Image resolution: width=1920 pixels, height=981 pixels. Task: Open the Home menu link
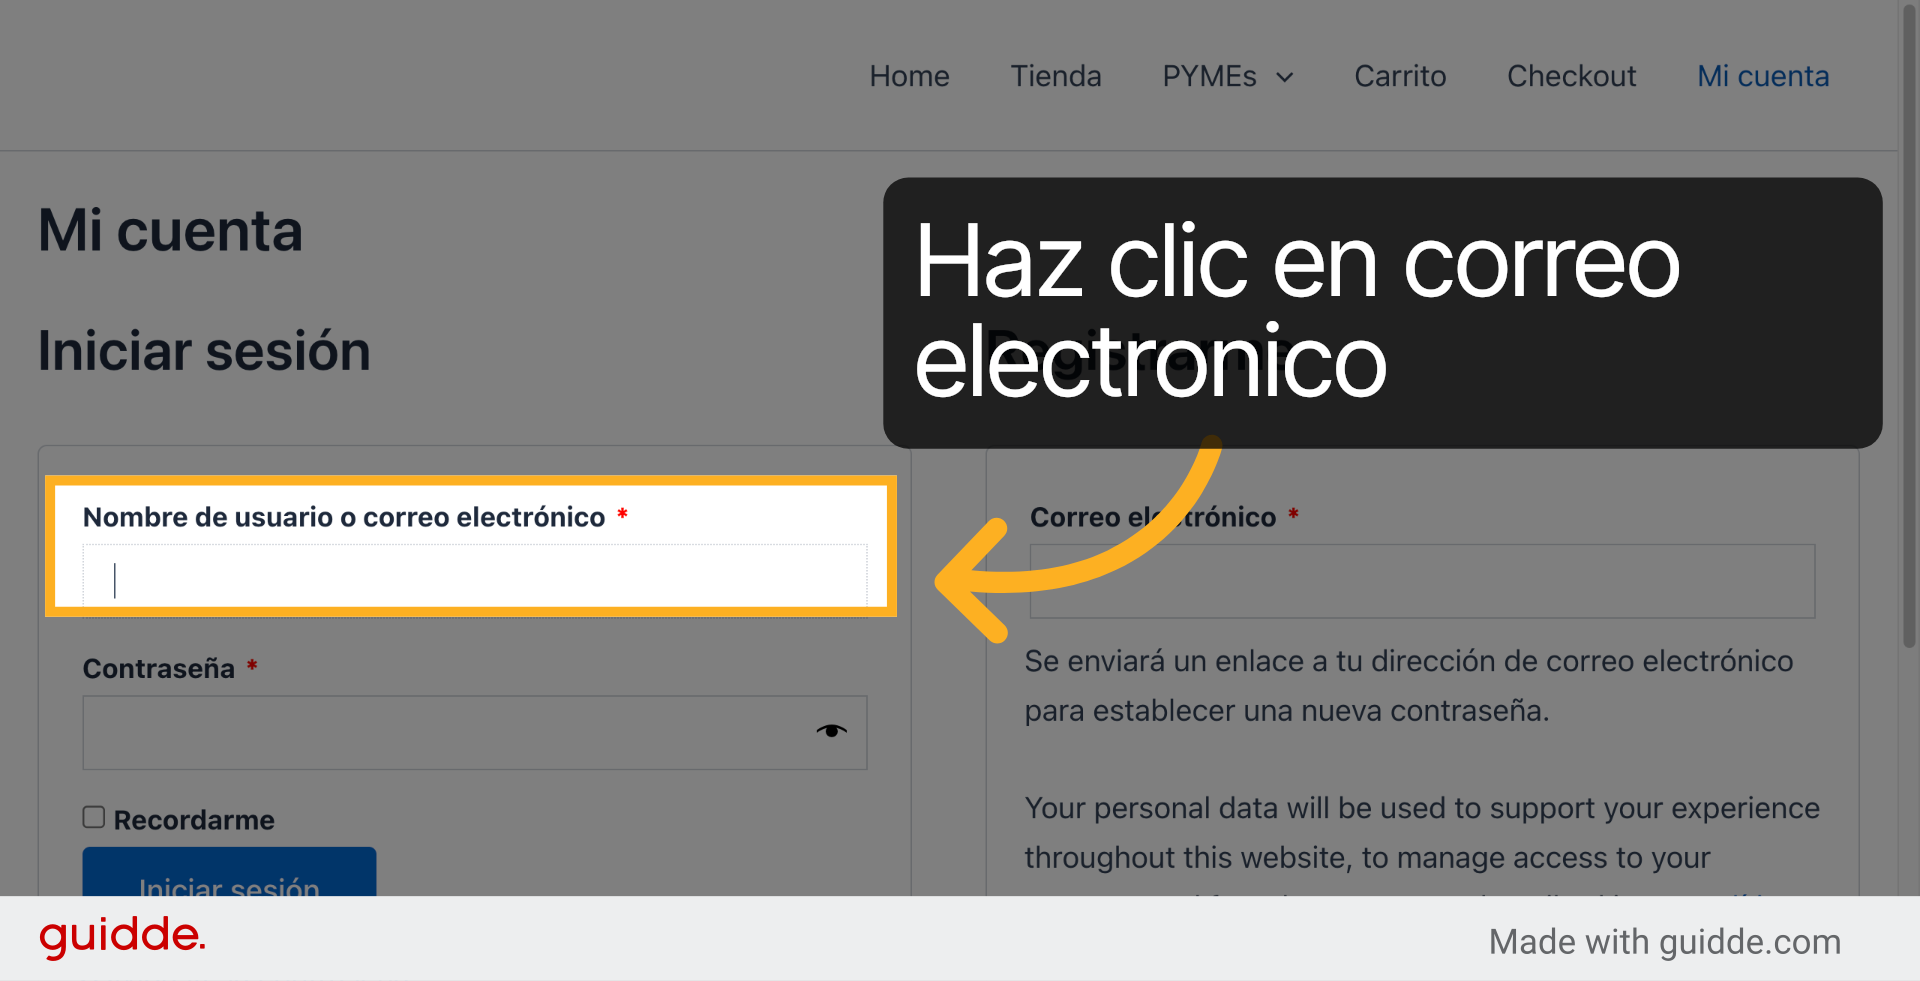[909, 76]
